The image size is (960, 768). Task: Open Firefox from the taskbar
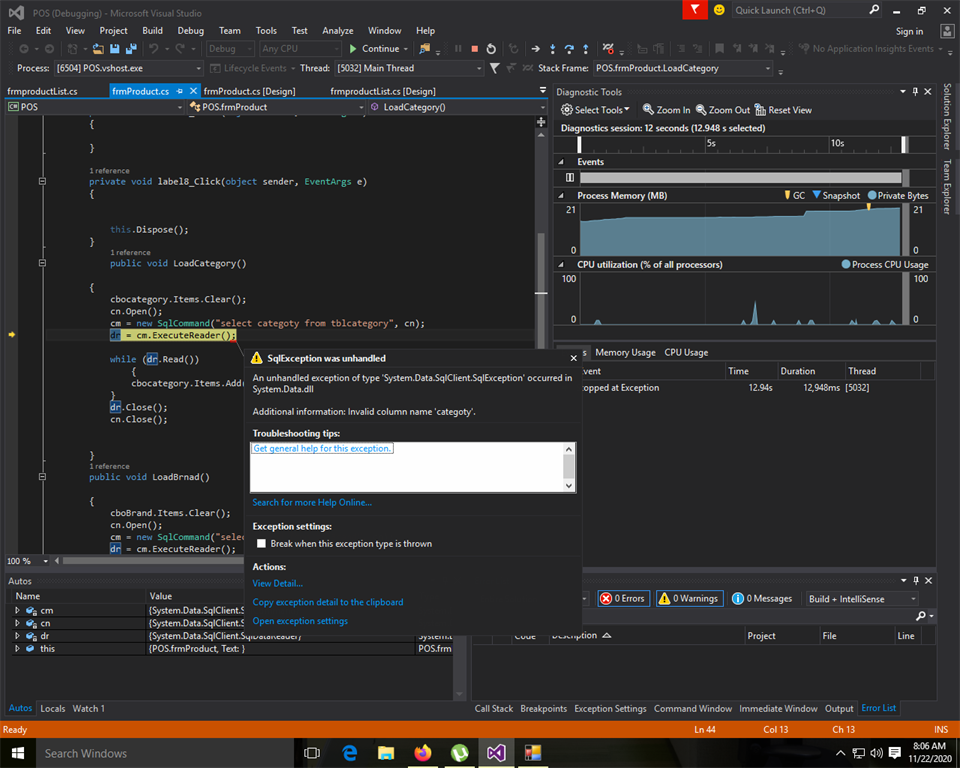click(x=422, y=753)
